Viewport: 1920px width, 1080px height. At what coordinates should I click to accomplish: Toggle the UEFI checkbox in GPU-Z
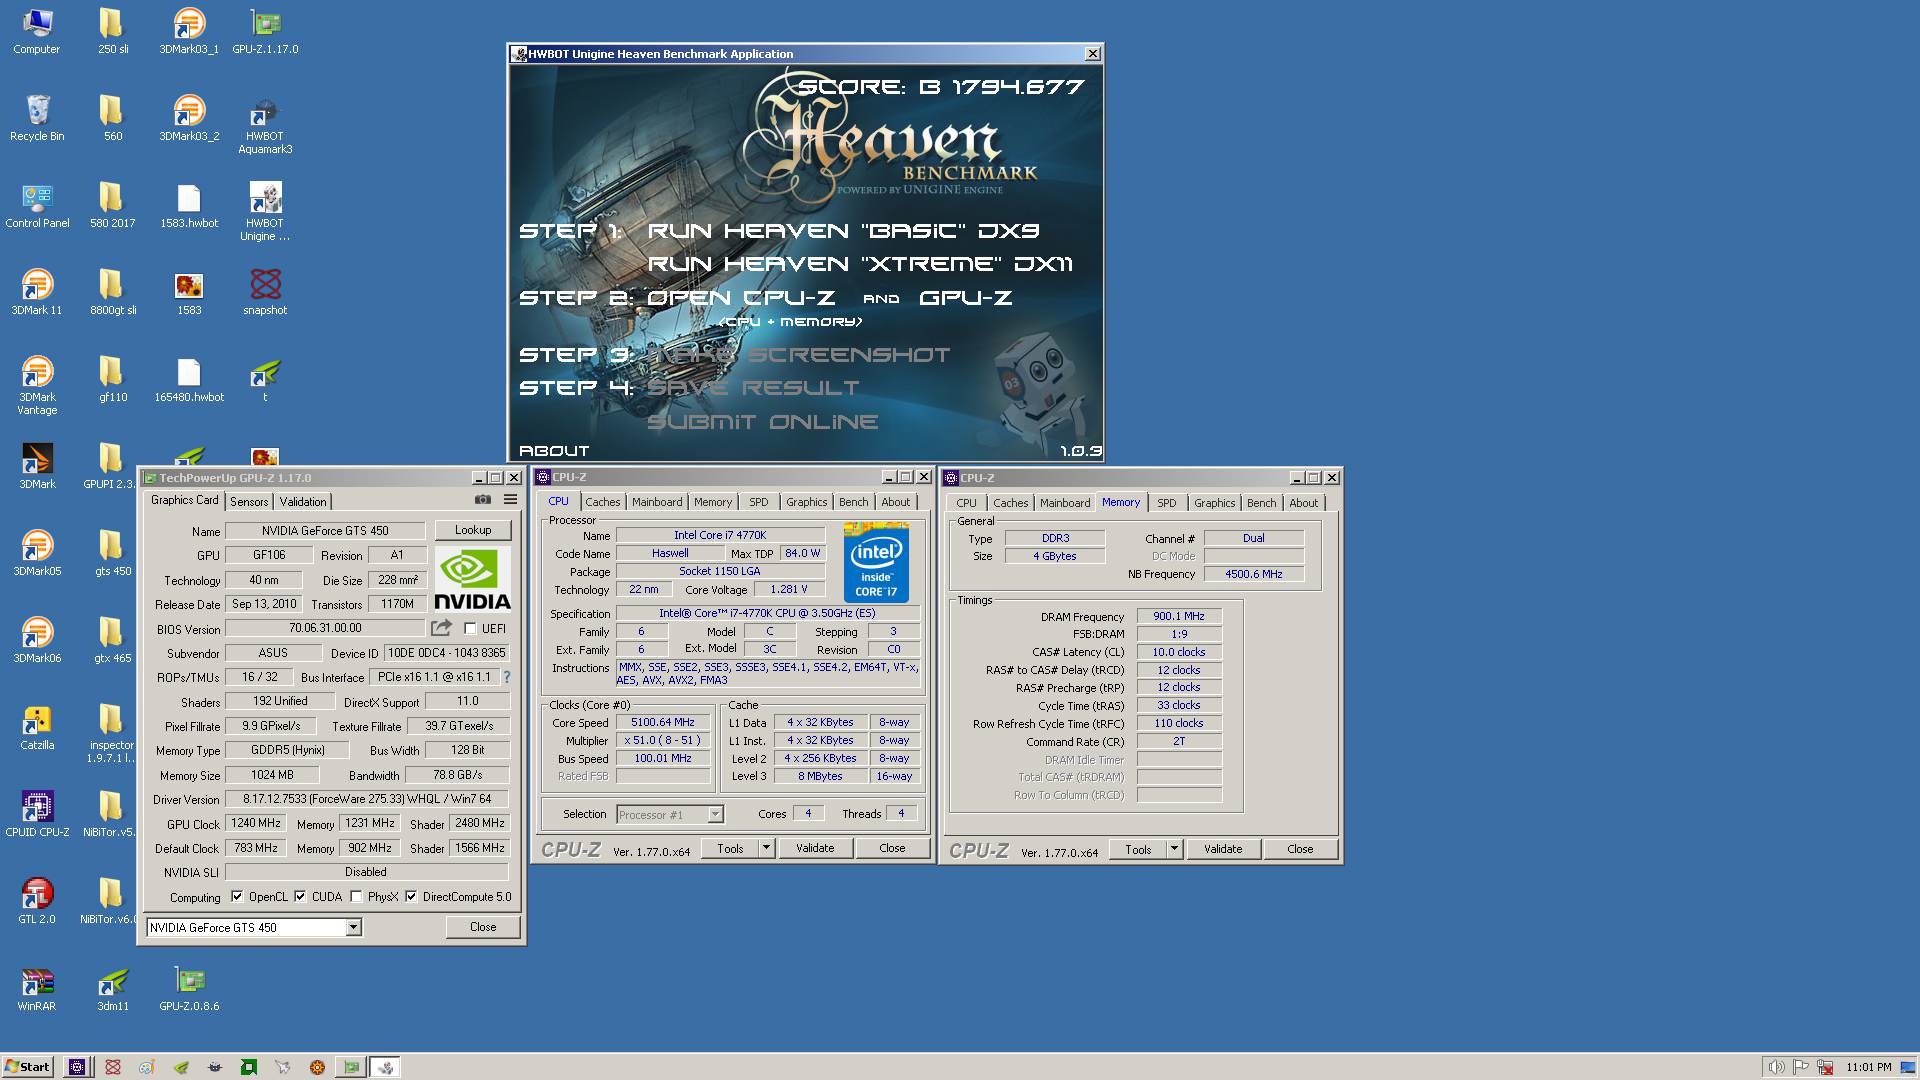(x=470, y=629)
